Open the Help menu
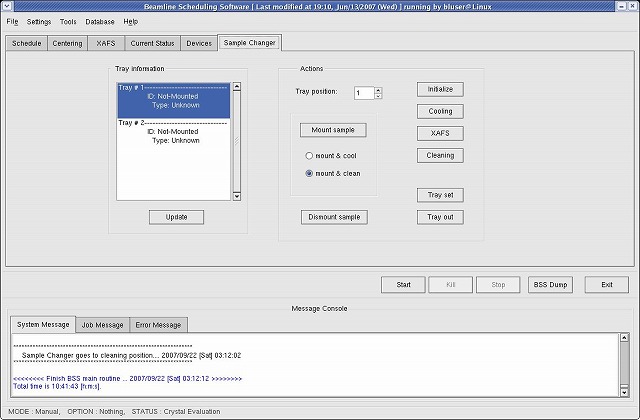Image resolution: width=640 pixels, height=420 pixels. click(x=131, y=22)
